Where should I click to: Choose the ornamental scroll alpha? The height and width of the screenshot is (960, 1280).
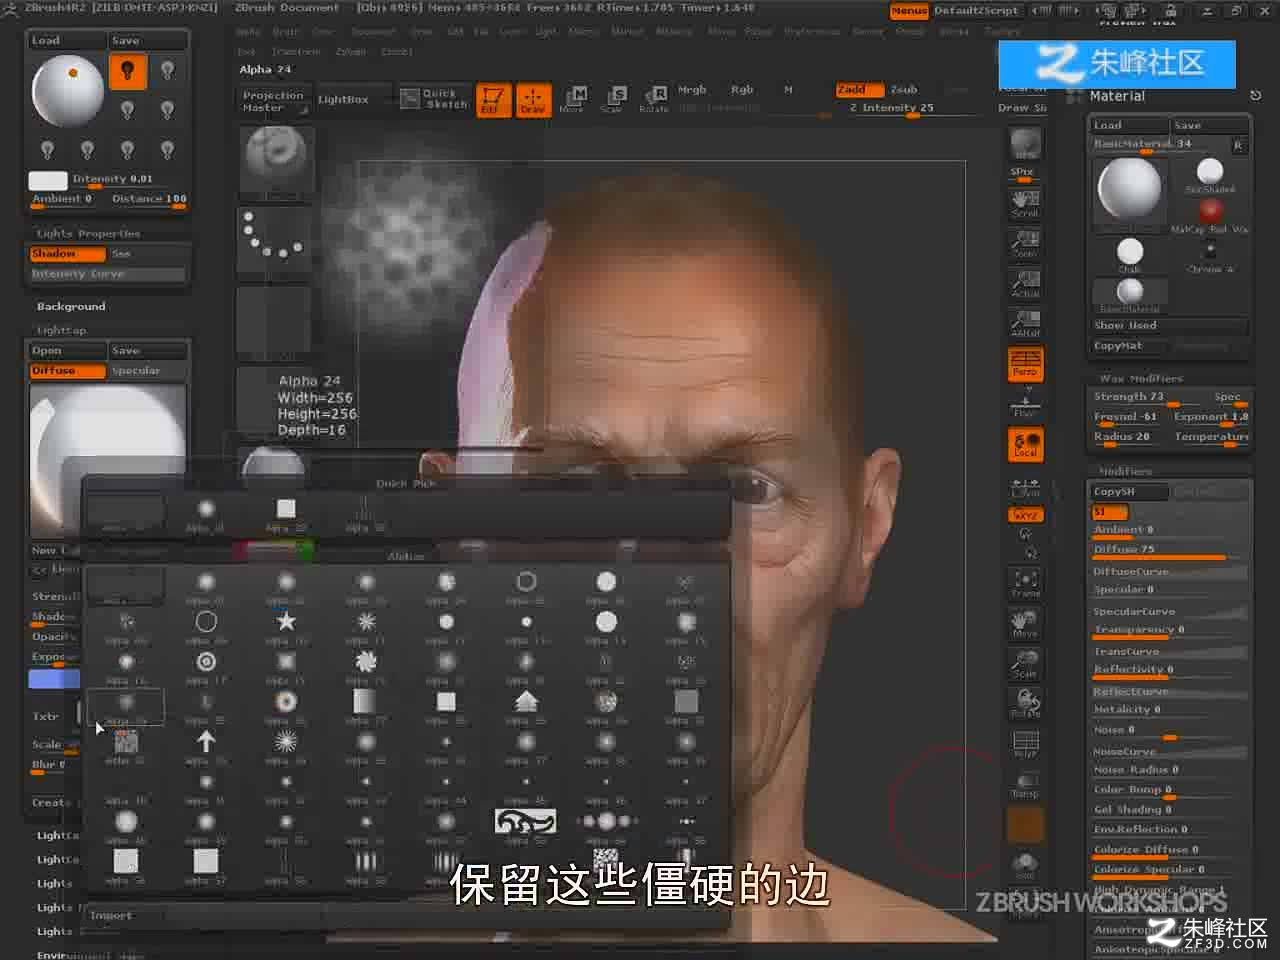click(x=525, y=823)
